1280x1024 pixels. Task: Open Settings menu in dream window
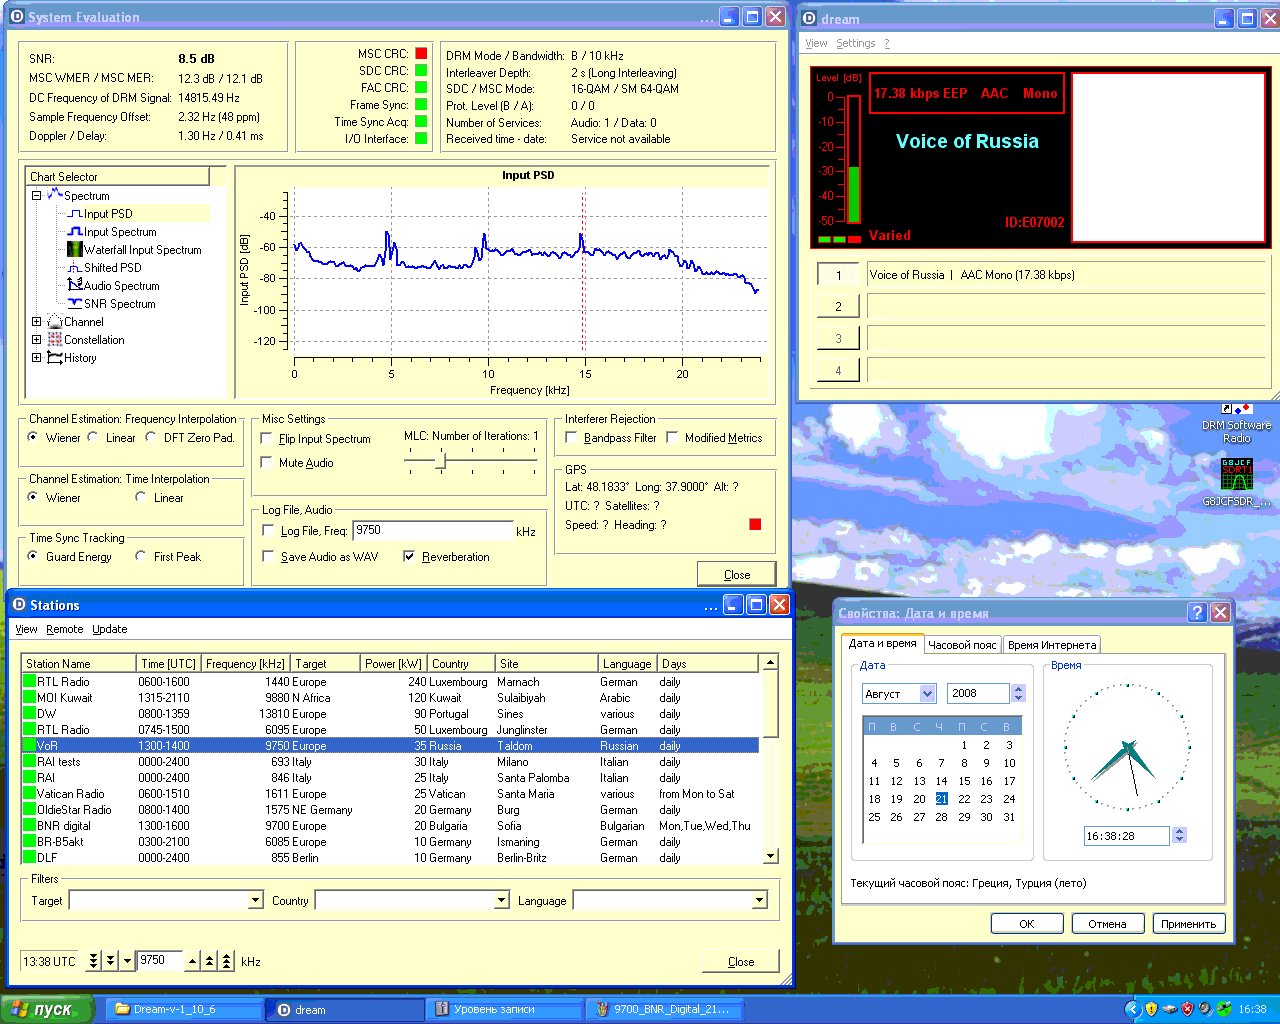856,43
